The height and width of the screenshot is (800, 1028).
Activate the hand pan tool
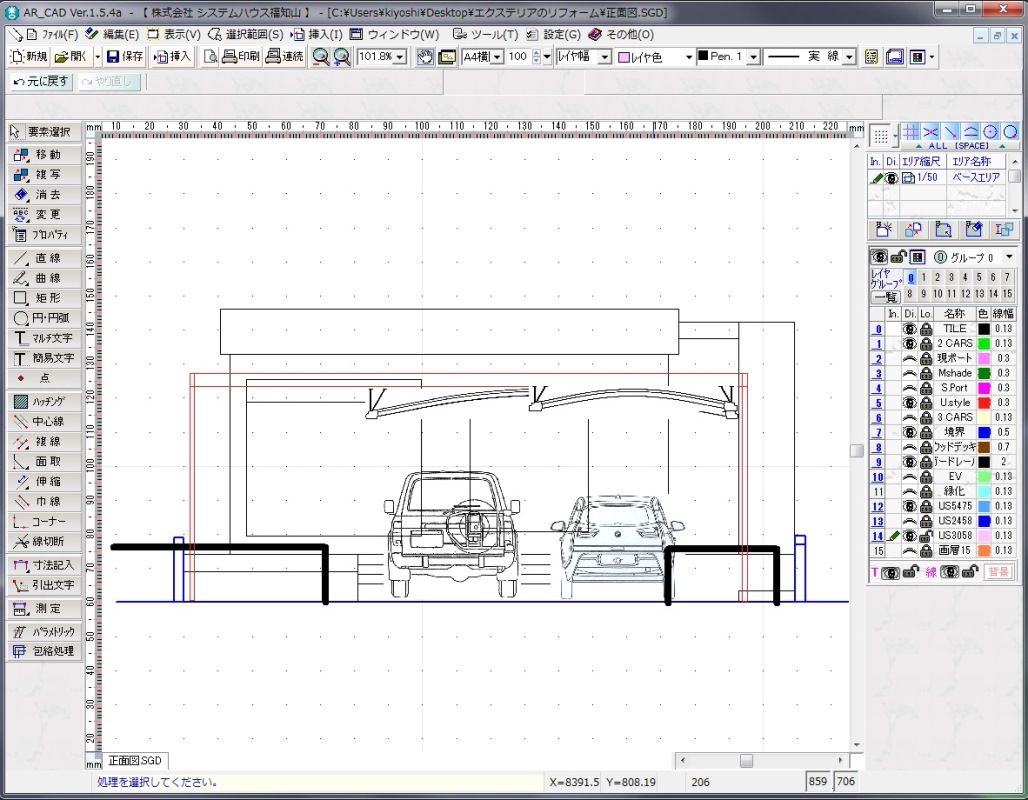click(425, 57)
